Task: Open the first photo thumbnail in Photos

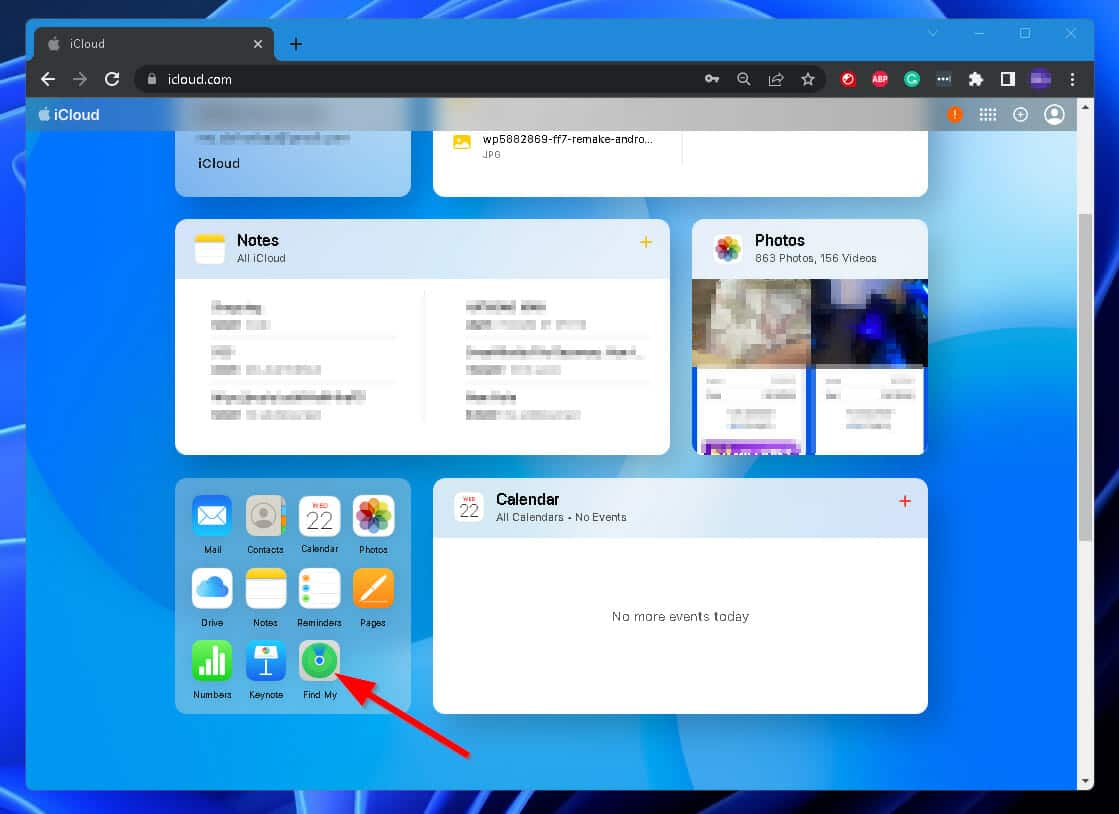Action: (x=751, y=322)
